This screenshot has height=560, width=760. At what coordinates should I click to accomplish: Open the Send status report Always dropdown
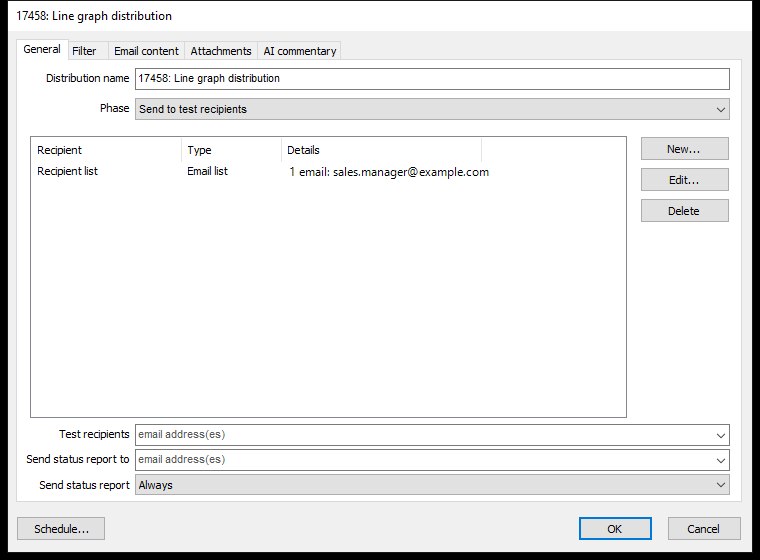(432, 485)
